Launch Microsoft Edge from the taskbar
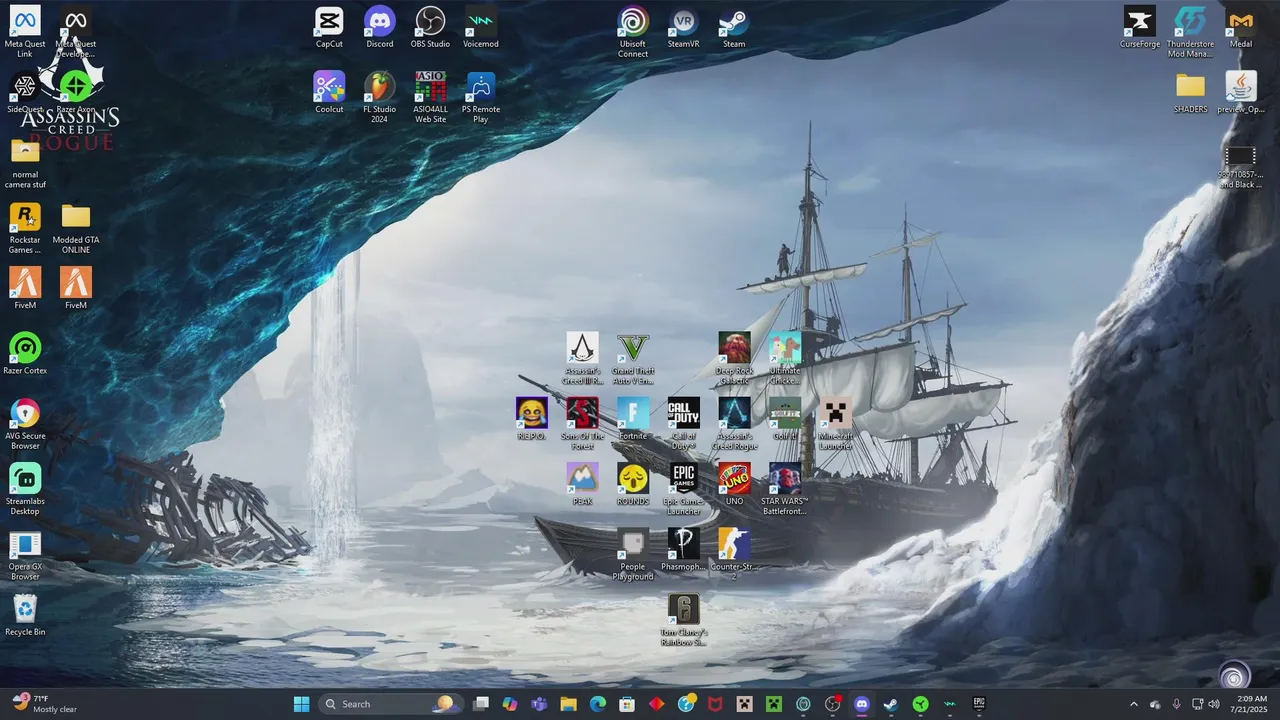 click(x=597, y=704)
